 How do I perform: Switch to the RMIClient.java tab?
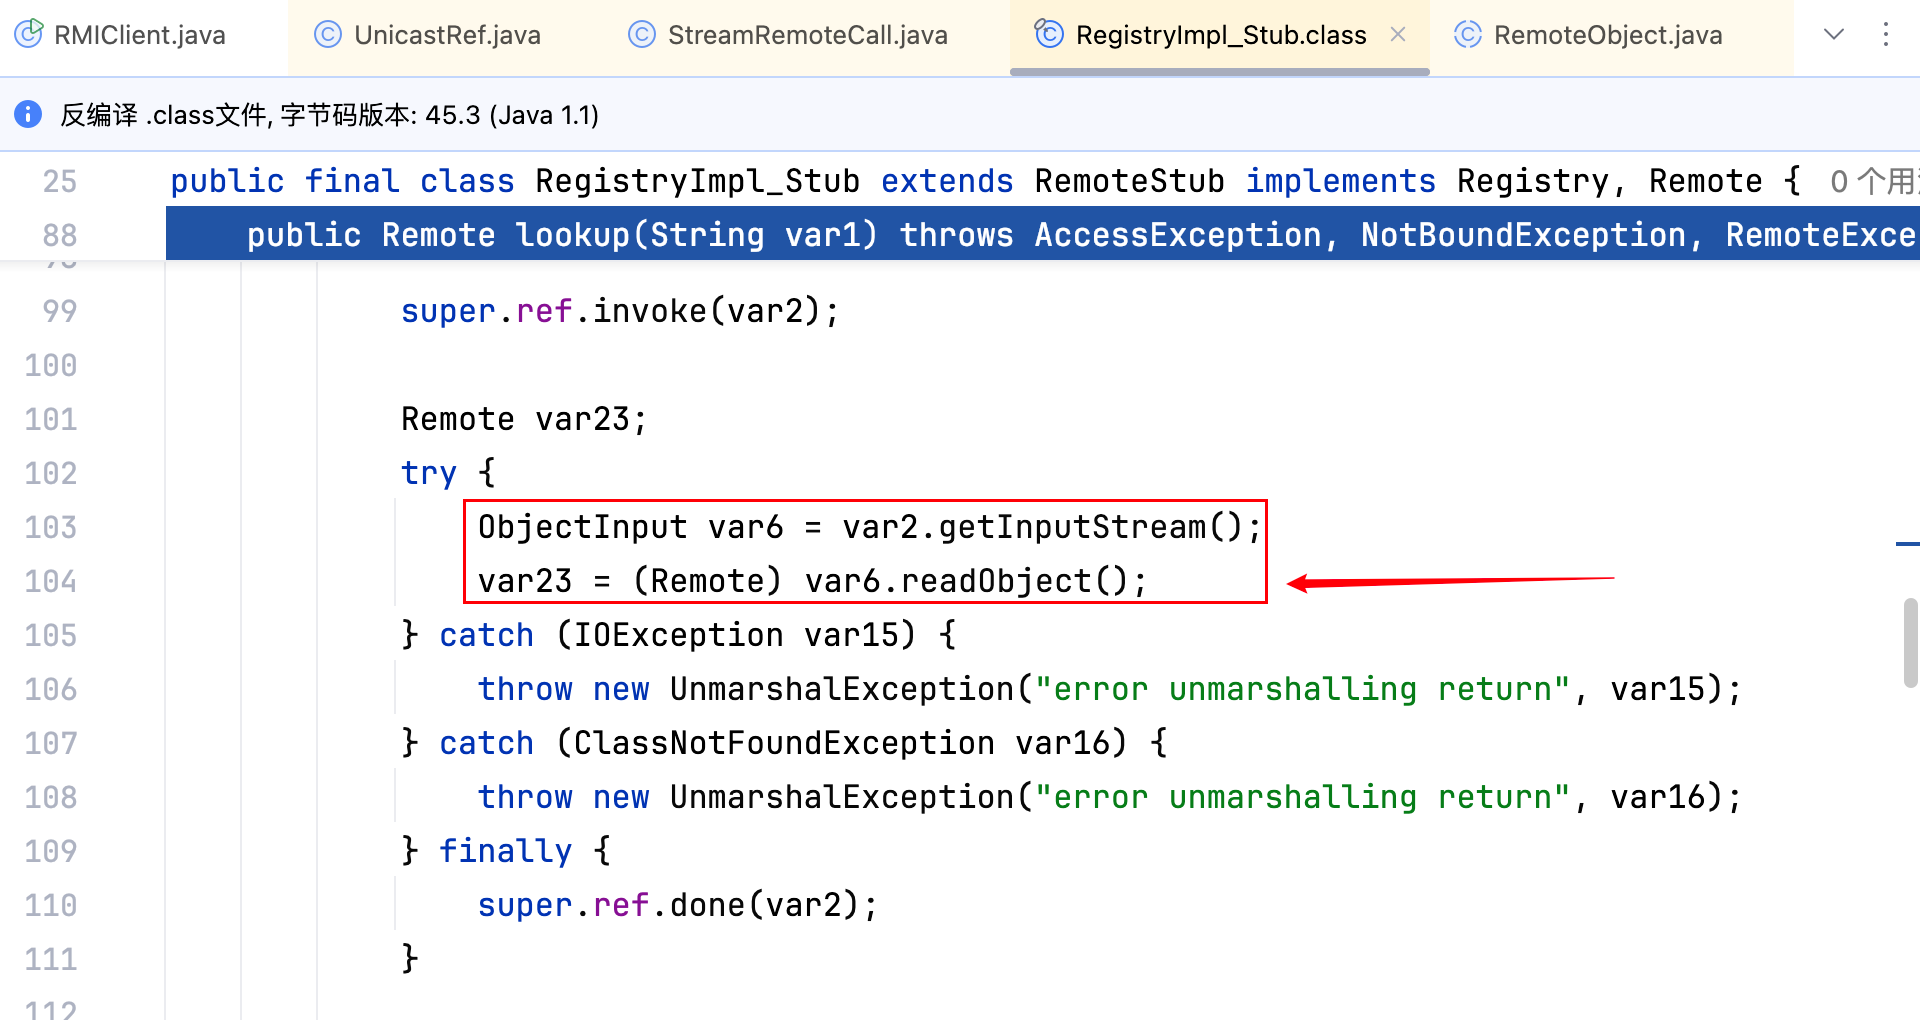point(140,35)
